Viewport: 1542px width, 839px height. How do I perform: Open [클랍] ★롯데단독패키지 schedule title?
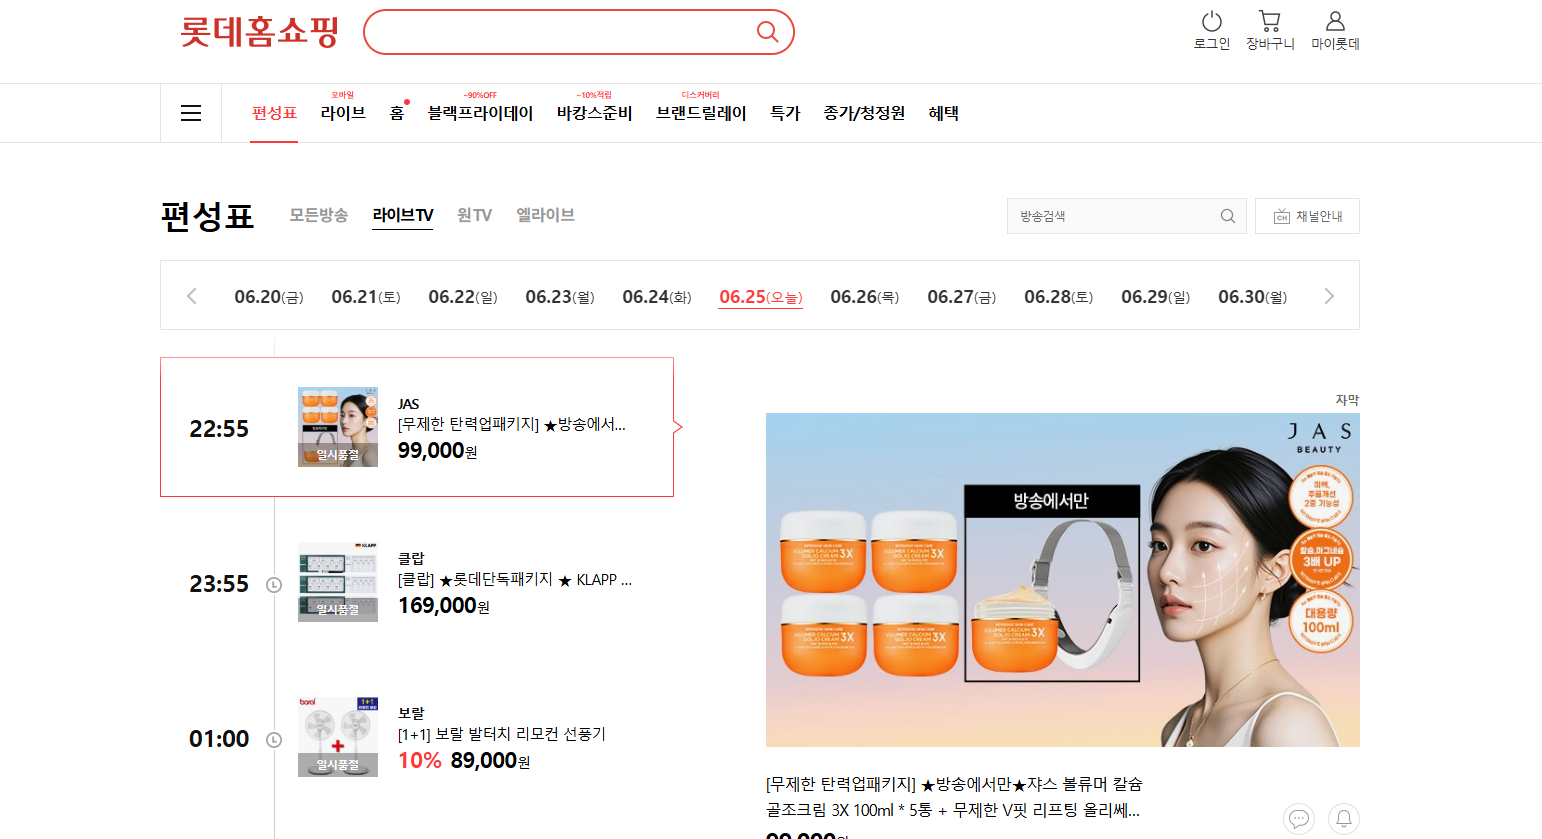[x=515, y=579]
